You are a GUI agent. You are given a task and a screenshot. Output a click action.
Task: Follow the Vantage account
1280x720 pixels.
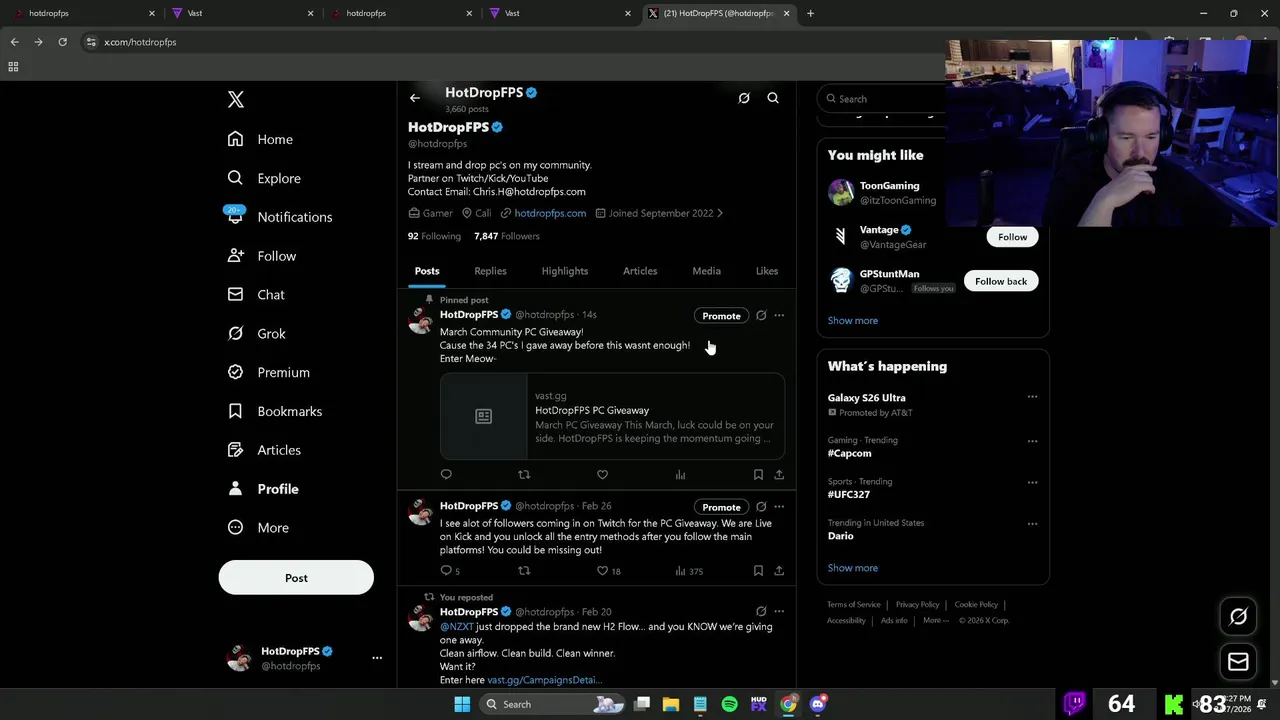tap(1012, 237)
